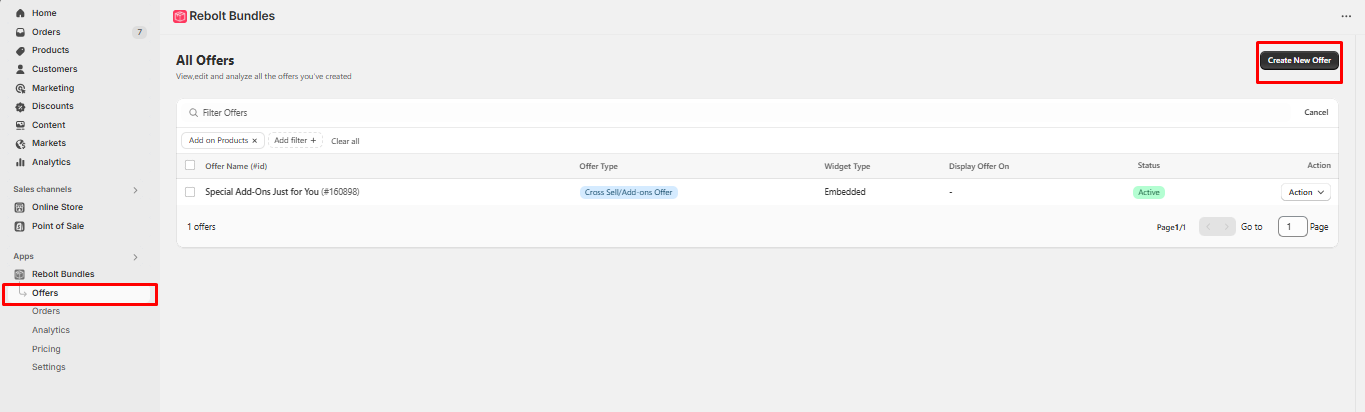Click the Content image icon
1365x412 pixels.
(20, 125)
